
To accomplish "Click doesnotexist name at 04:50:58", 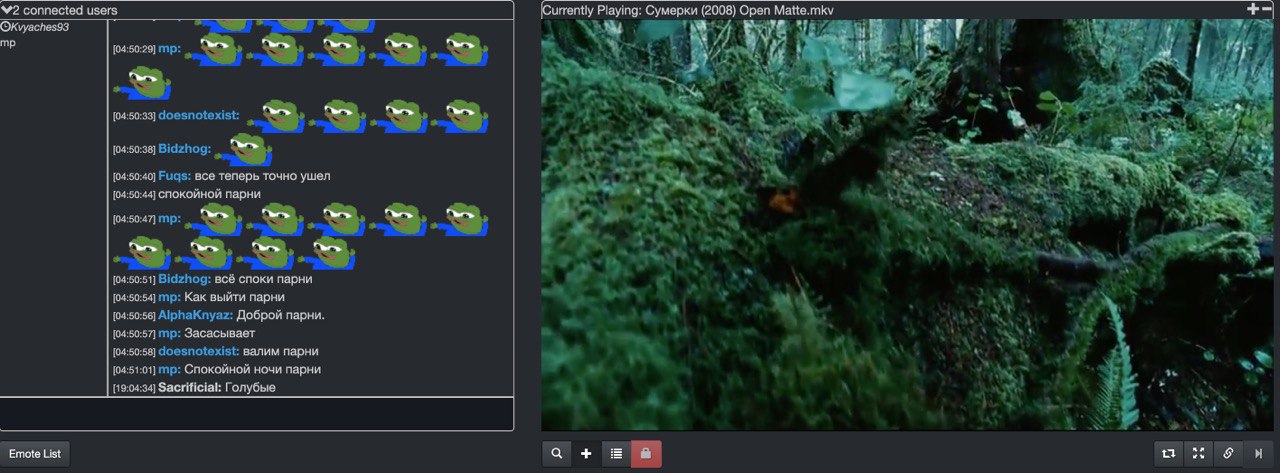I will pyautogui.click(x=199, y=351).
